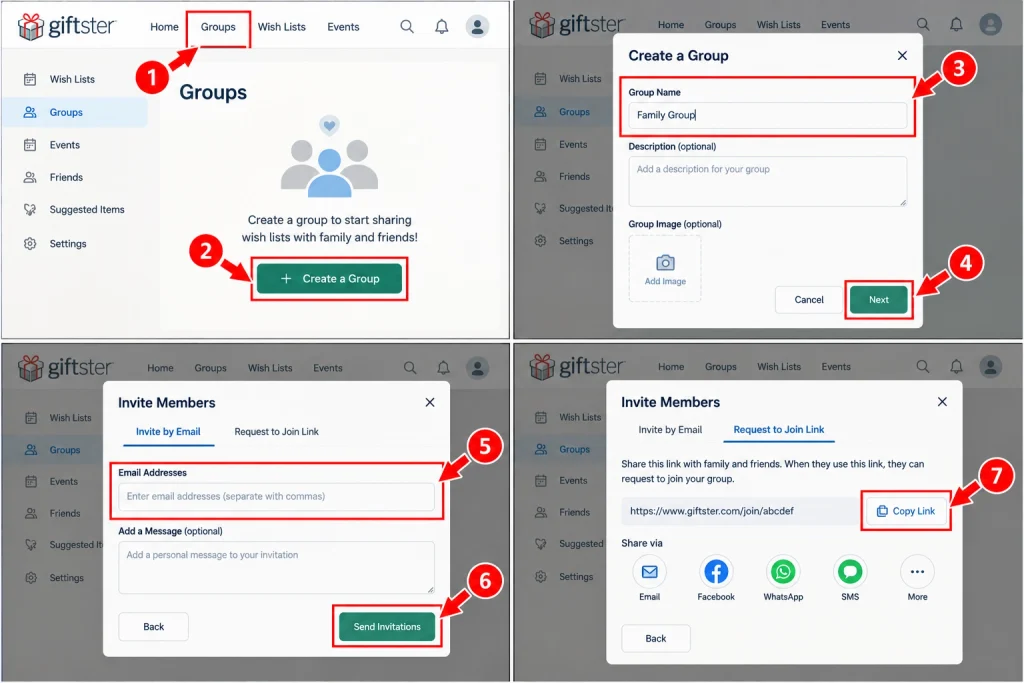
Task: Open the profile avatar in the top-left panel
Action: click(477, 27)
